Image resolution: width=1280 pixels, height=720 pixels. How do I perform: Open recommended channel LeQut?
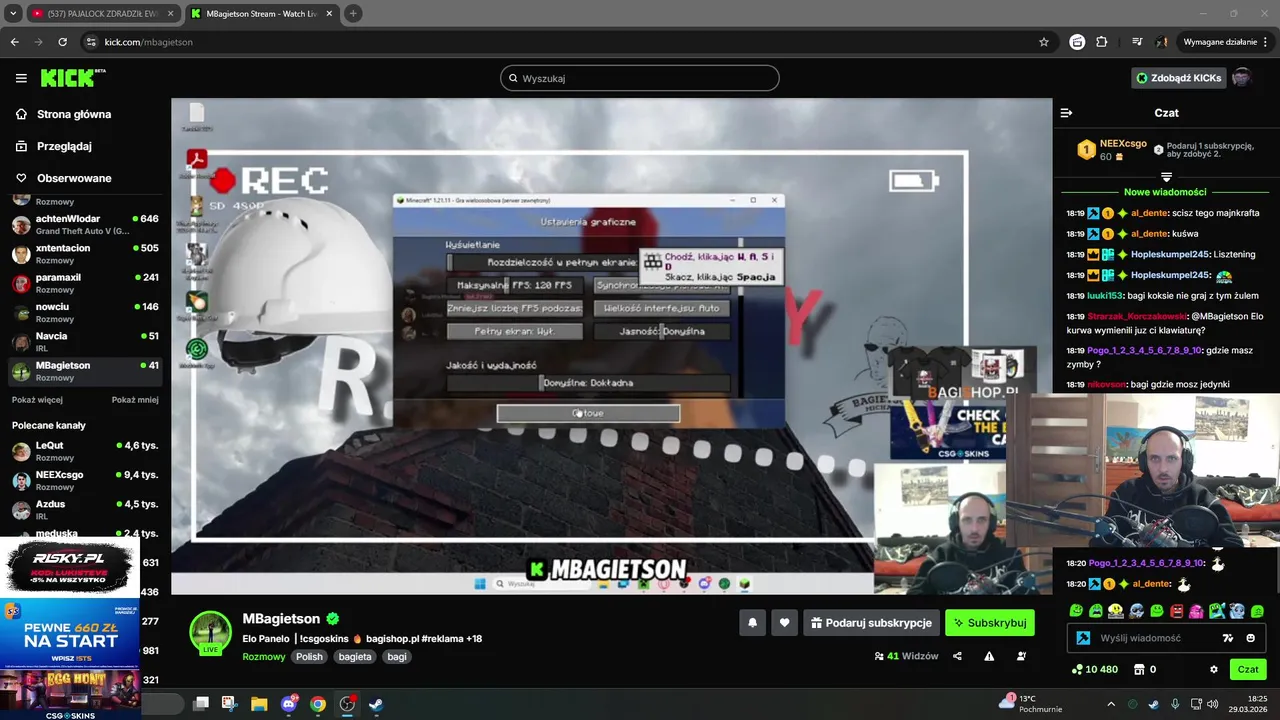(x=85, y=450)
